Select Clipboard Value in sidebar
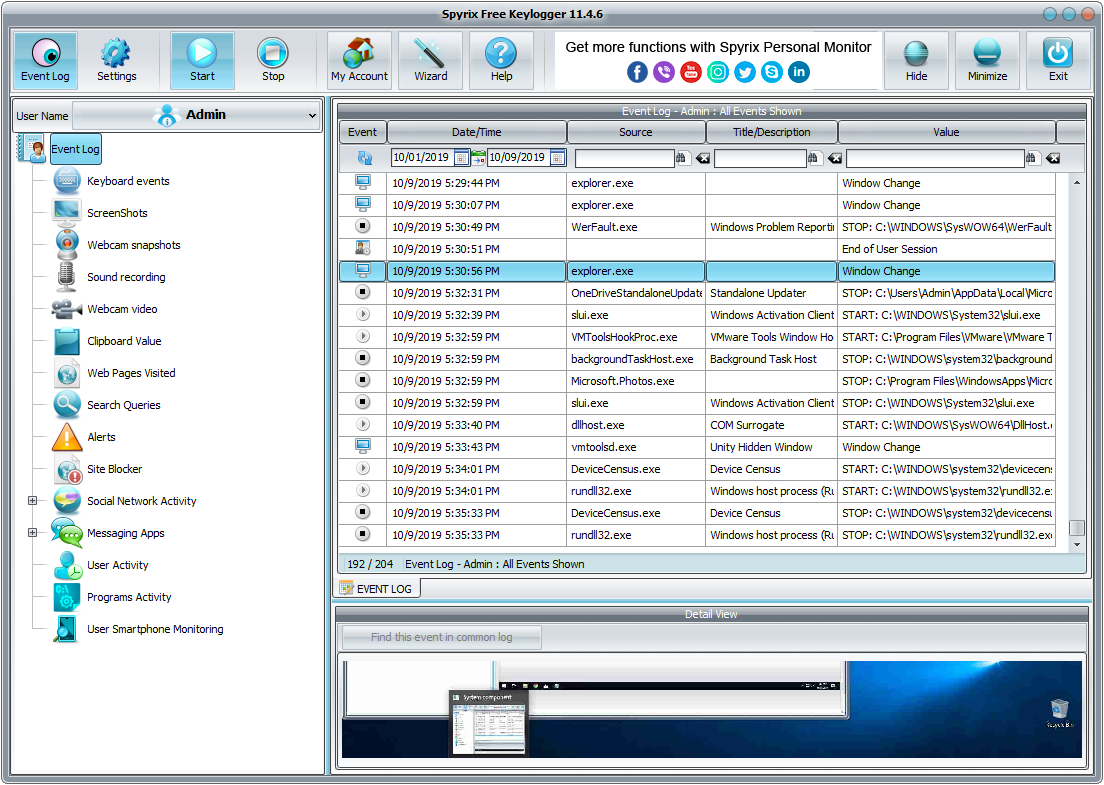Image resolution: width=1104 pixels, height=785 pixels. [x=124, y=341]
